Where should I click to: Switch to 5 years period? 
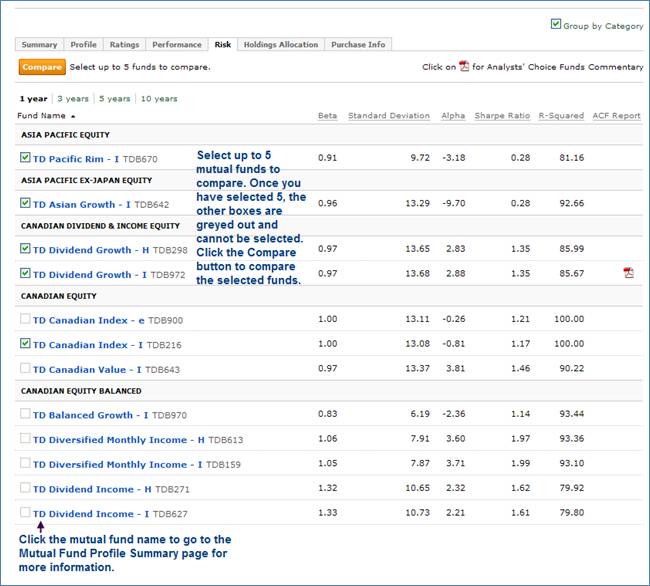click(x=114, y=99)
